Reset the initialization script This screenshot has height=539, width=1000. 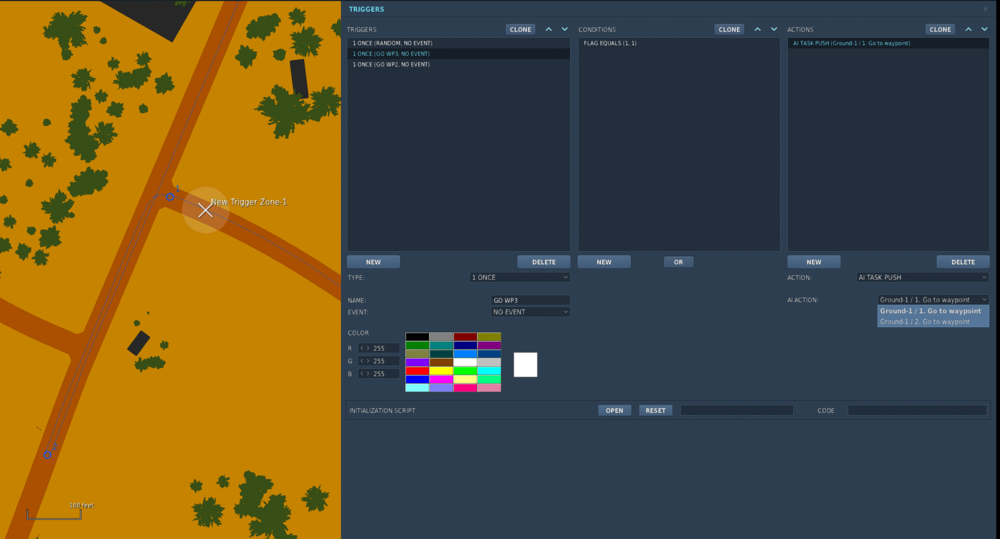[x=655, y=411]
